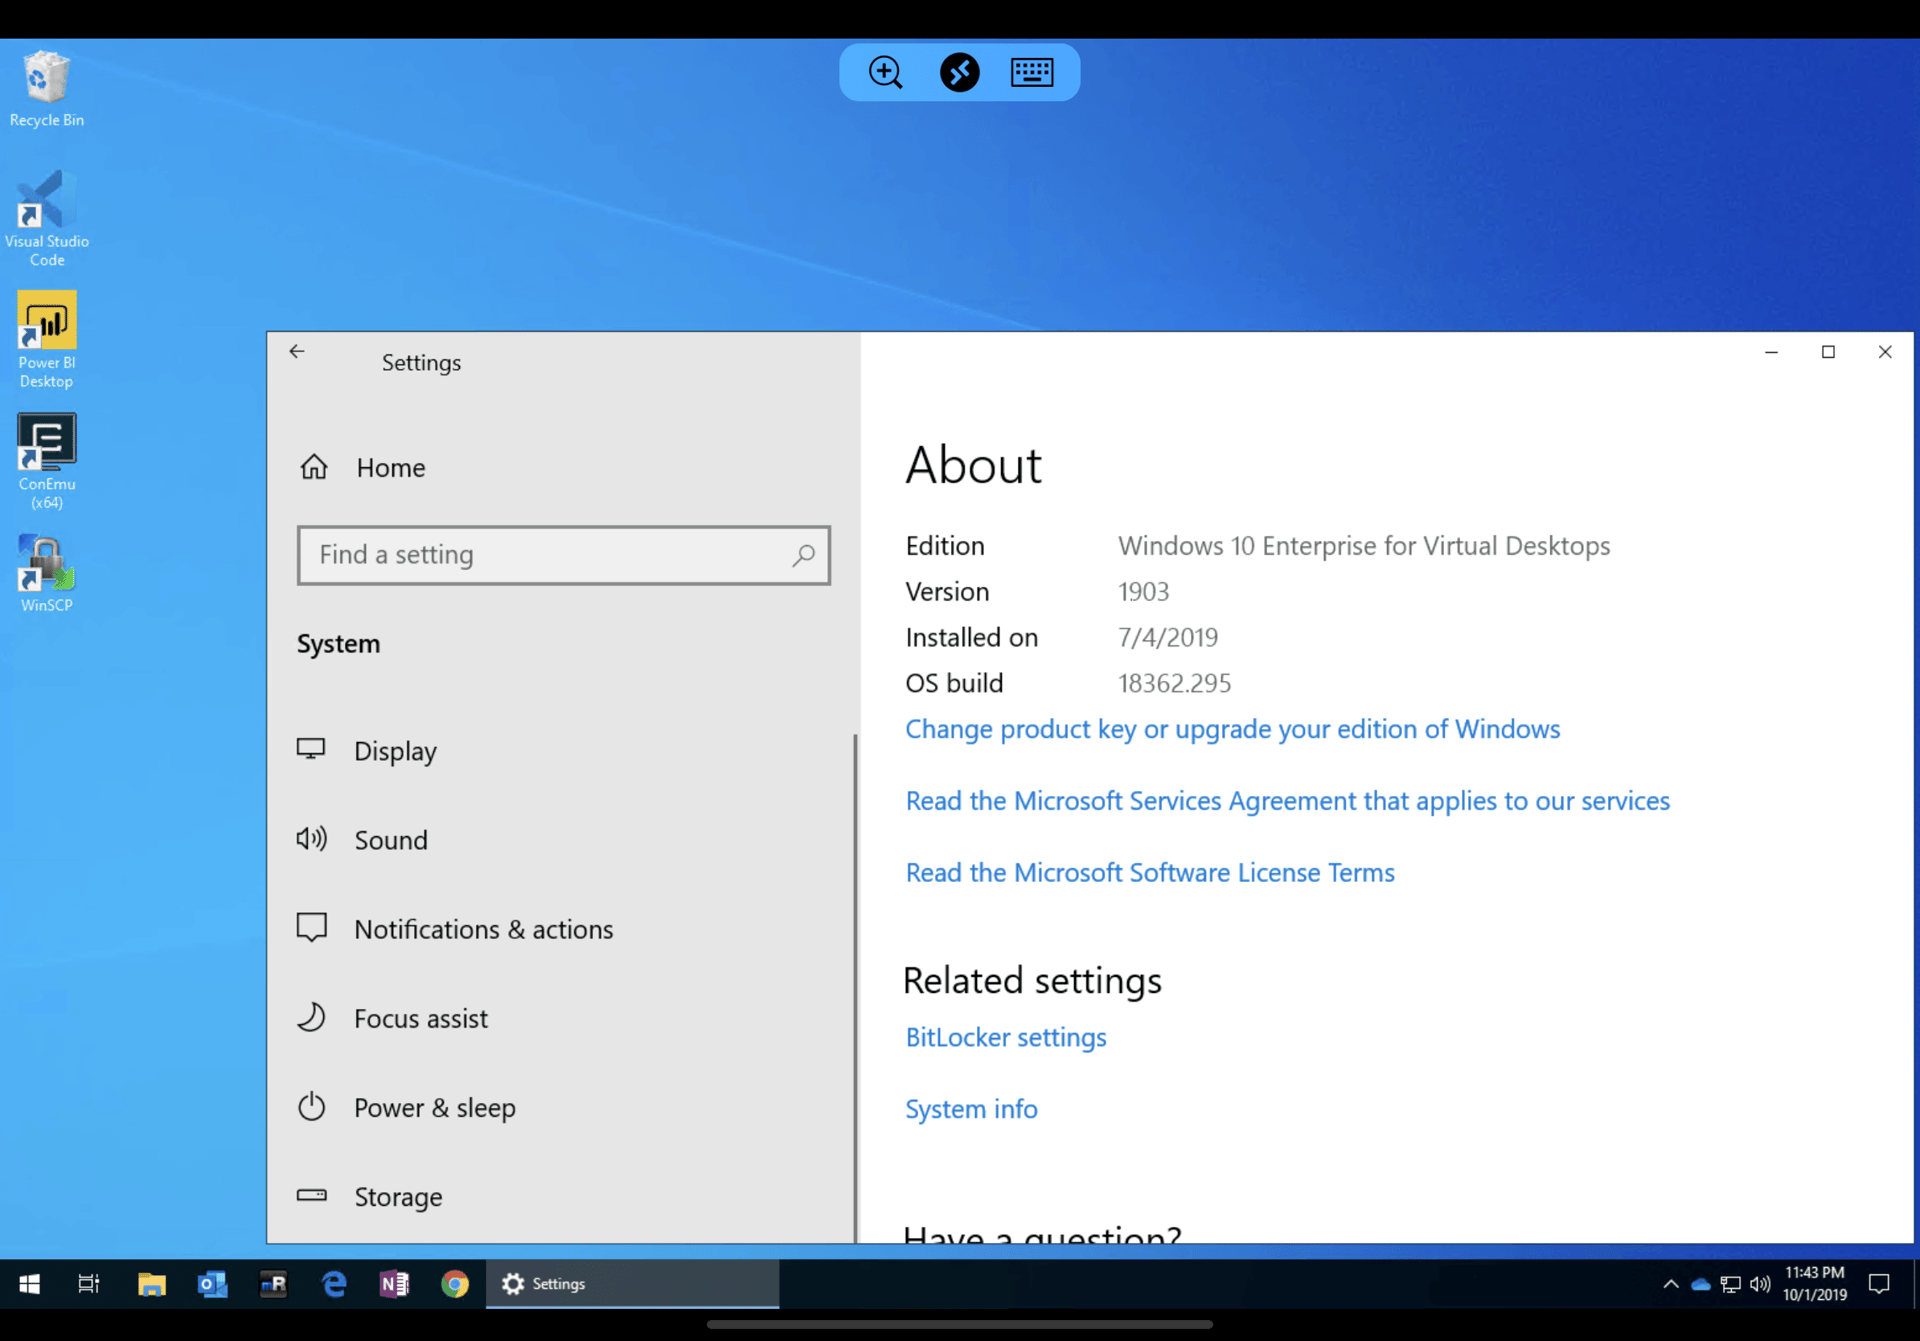Expand hidden icons in the system tray
This screenshot has height=1341, width=1920.
1670,1284
